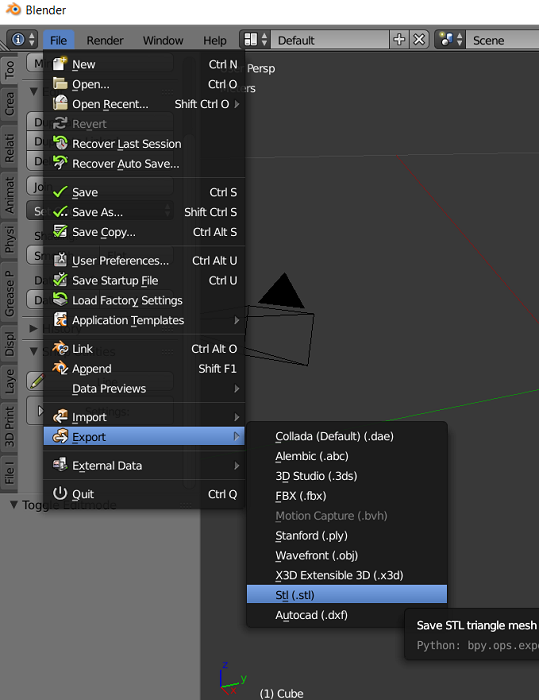Click the Open folder icon
539x700 pixels.
[x=60, y=84]
